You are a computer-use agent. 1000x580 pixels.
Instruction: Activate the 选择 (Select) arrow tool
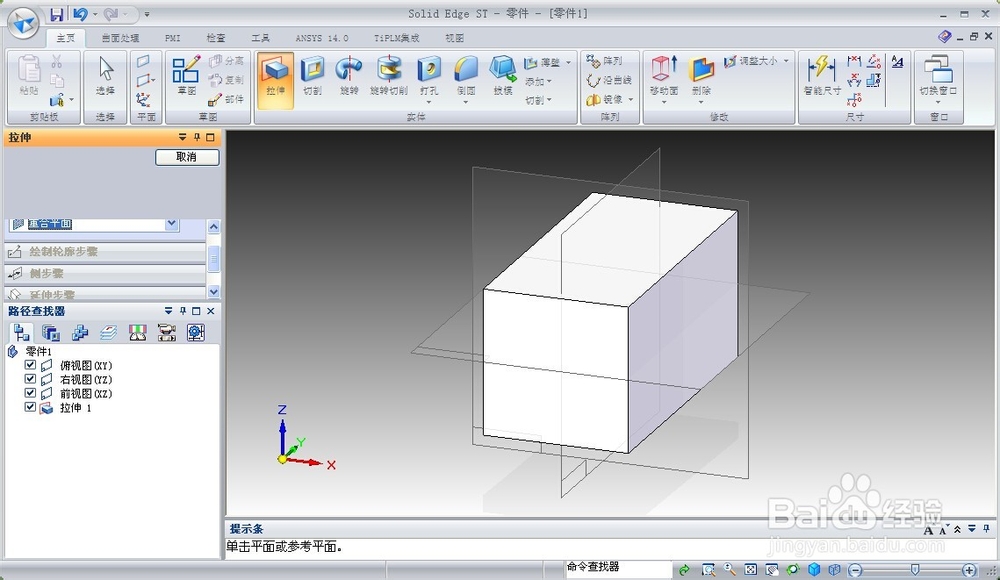coord(106,76)
